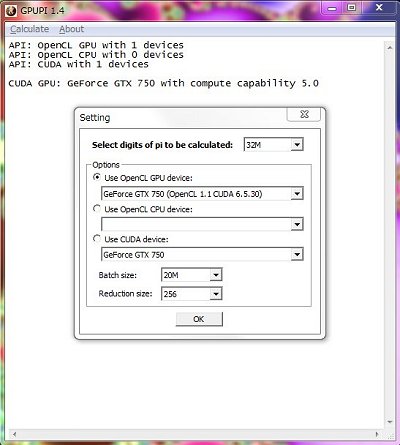
Task: Maximize the GPUPI 1.4 window
Action: tap(351, 8)
